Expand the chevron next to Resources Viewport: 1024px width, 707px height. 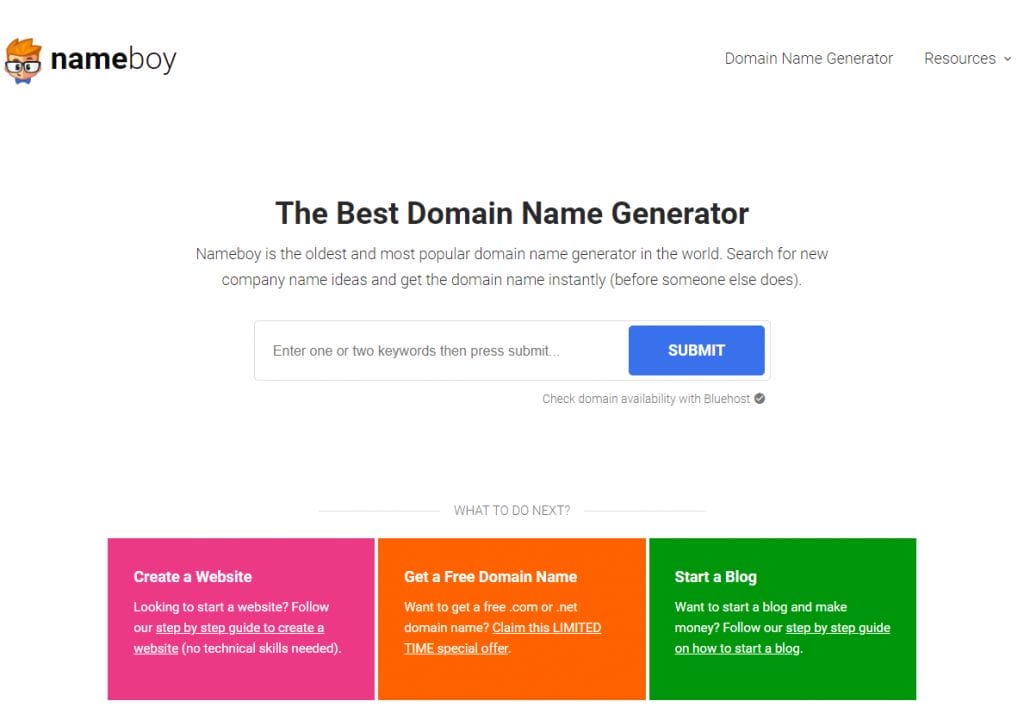[x=1007, y=59]
